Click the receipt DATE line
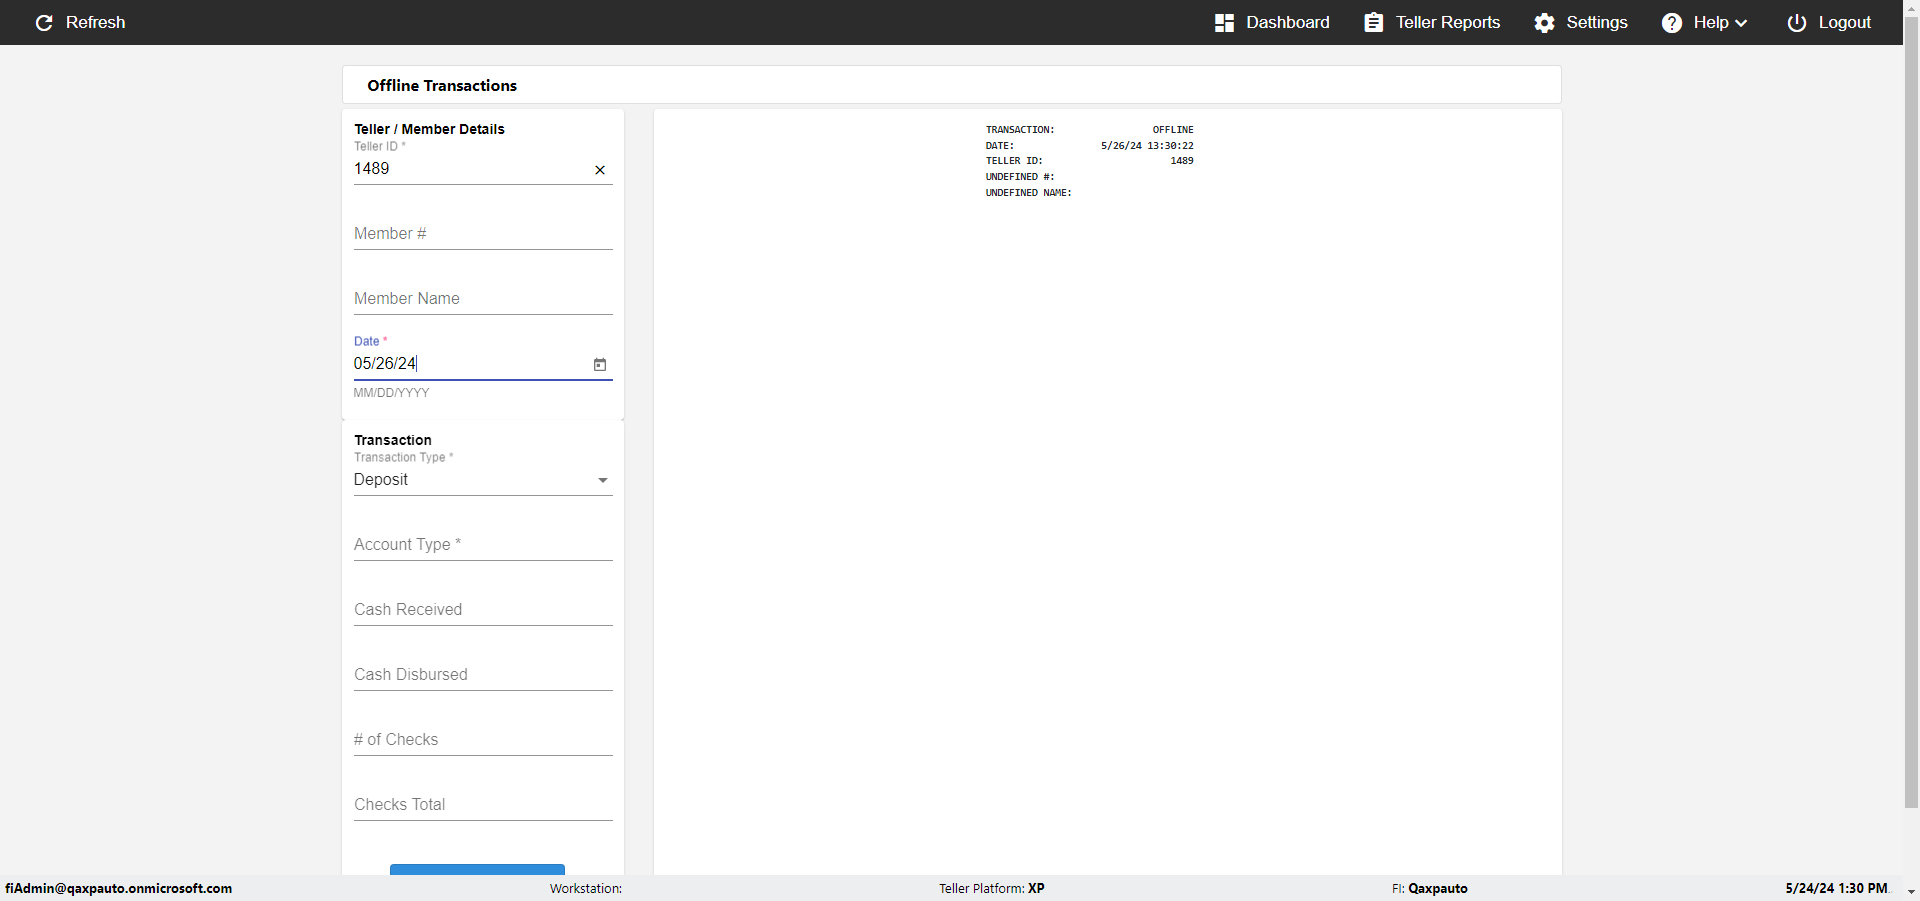 1090,146
